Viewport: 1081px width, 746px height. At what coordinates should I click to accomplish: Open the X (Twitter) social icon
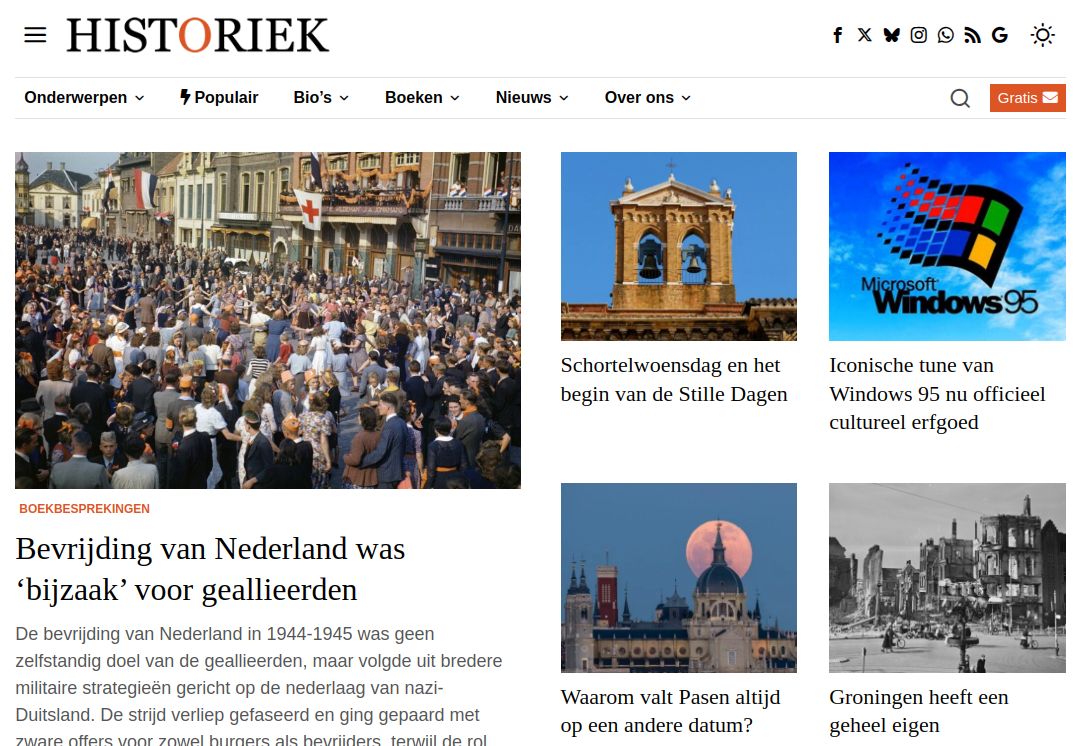(x=865, y=35)
